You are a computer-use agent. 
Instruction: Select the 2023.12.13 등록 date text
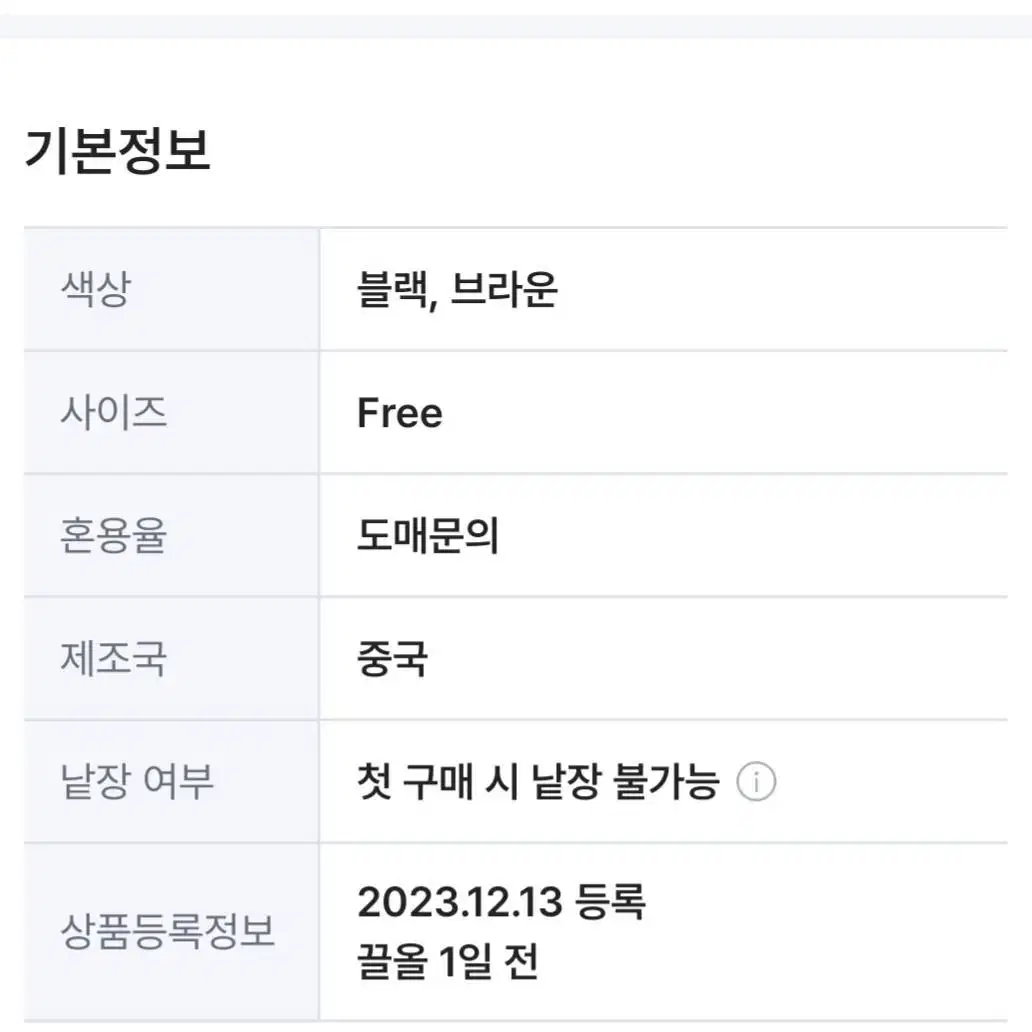[502, 901]
